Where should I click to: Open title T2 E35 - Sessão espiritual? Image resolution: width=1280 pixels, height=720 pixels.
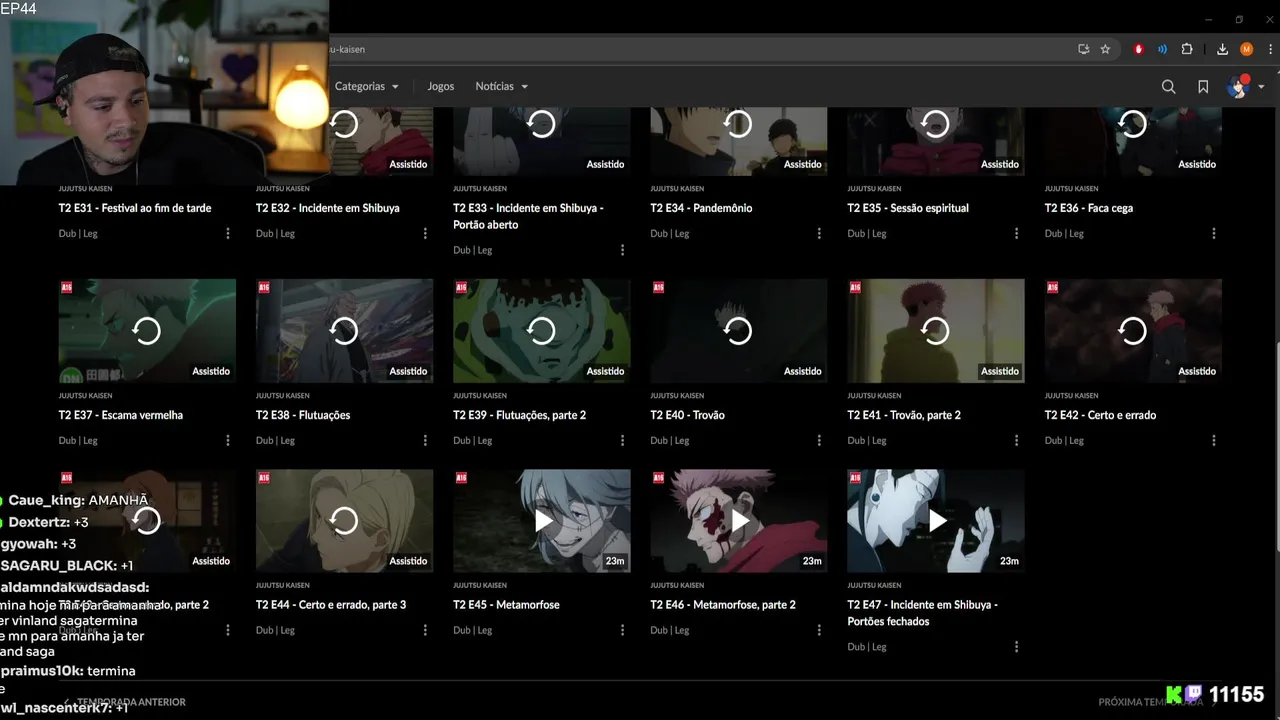908,208
